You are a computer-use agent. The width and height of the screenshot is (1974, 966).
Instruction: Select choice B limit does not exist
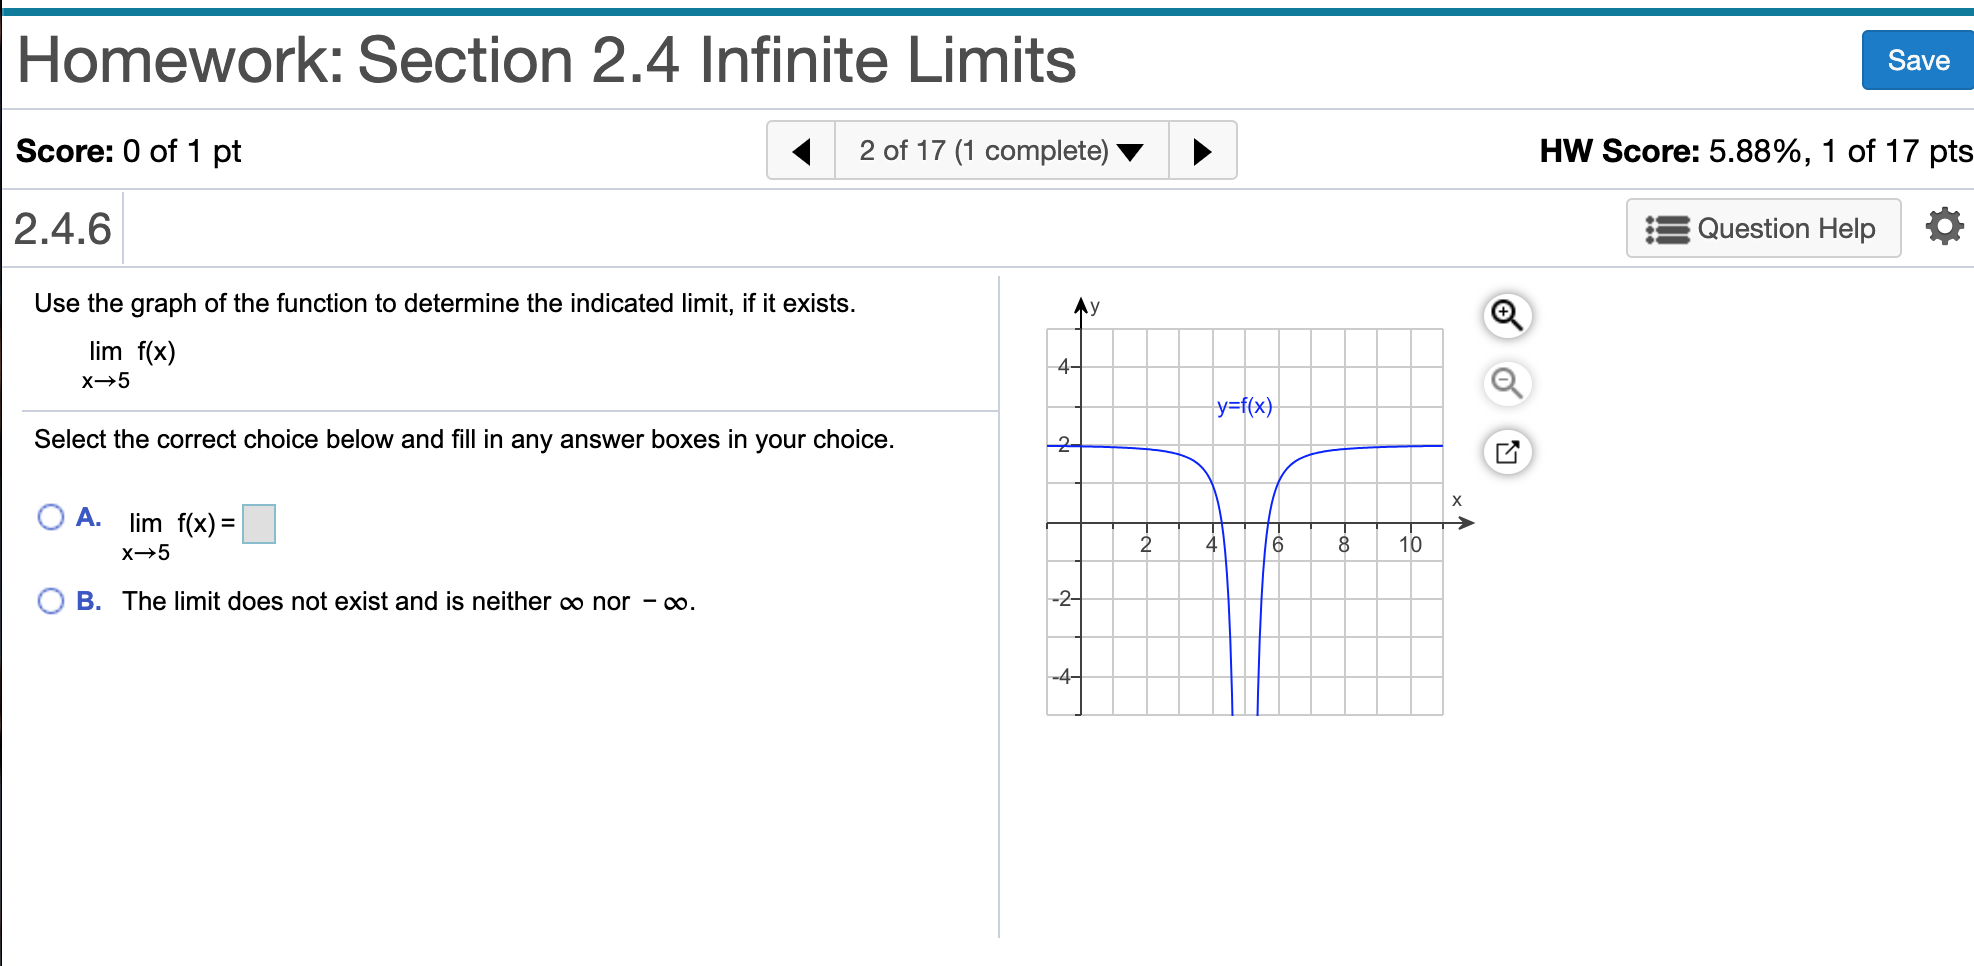pyautogui.click(x=51, y=601)
